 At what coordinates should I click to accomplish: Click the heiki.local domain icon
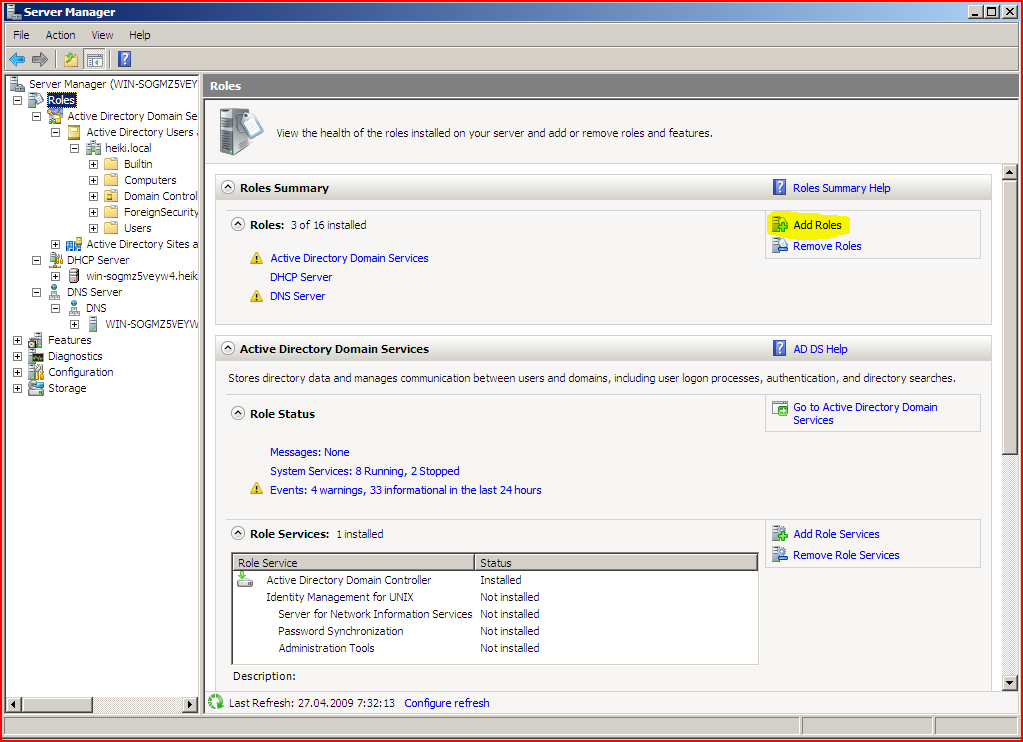coord(93,148)
